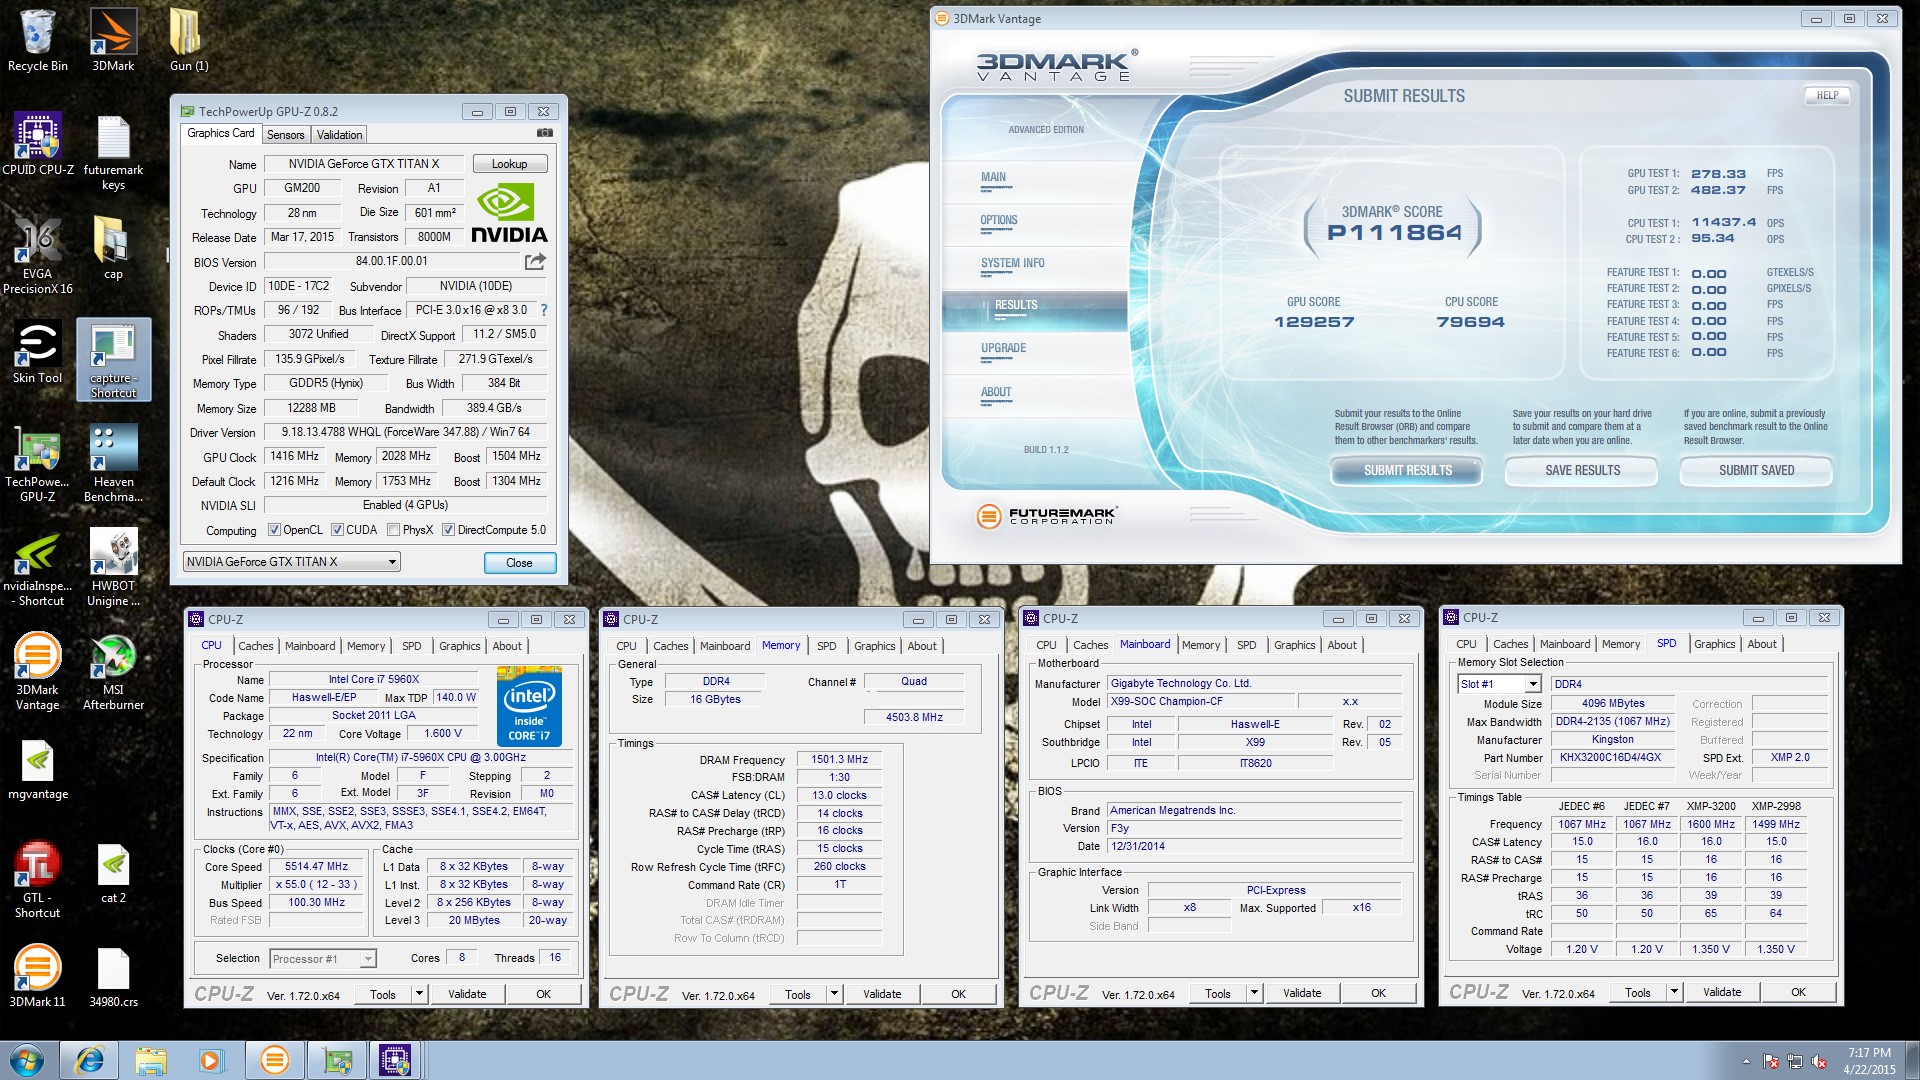Click OK in CPU-Z Memory window

[x=958, y=994]
